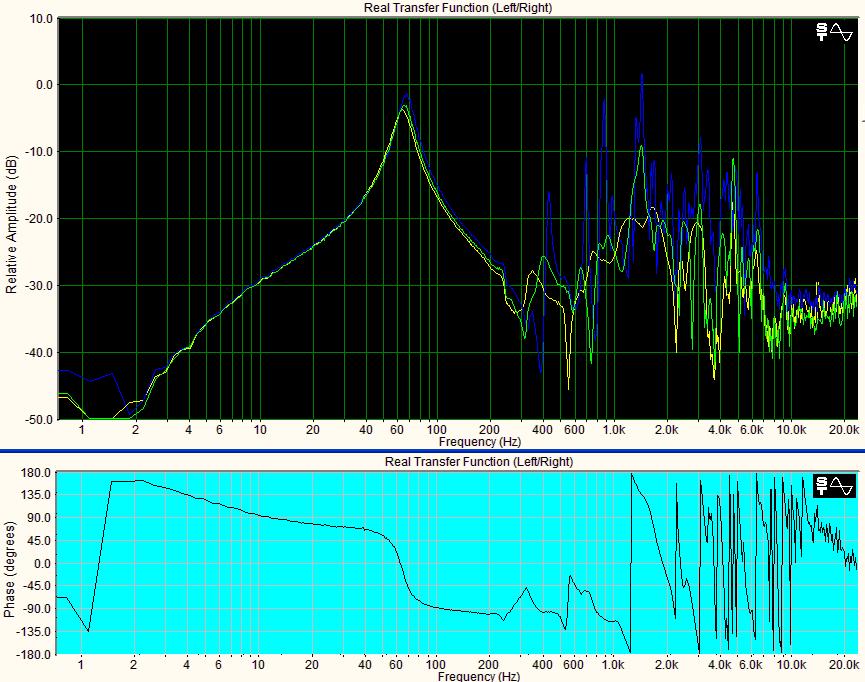Click the ST logo icon in the amplitude plot
The width and height of the screenshot is (865, 682).
[x=821, y=32]
